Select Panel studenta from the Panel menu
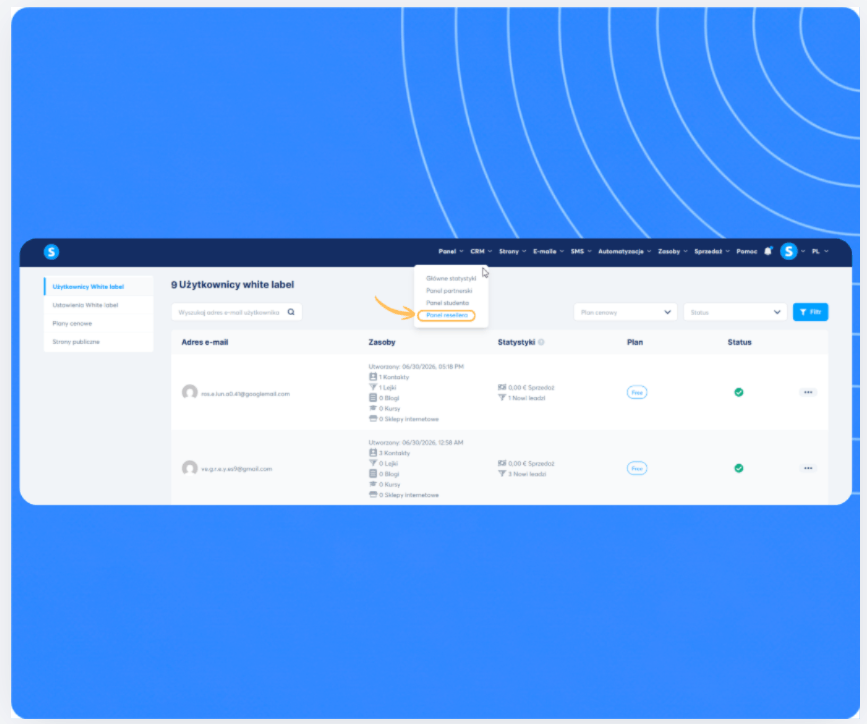The height and width of the screenshot is (724, 867). pyautogui.click(x=447, y=303)
